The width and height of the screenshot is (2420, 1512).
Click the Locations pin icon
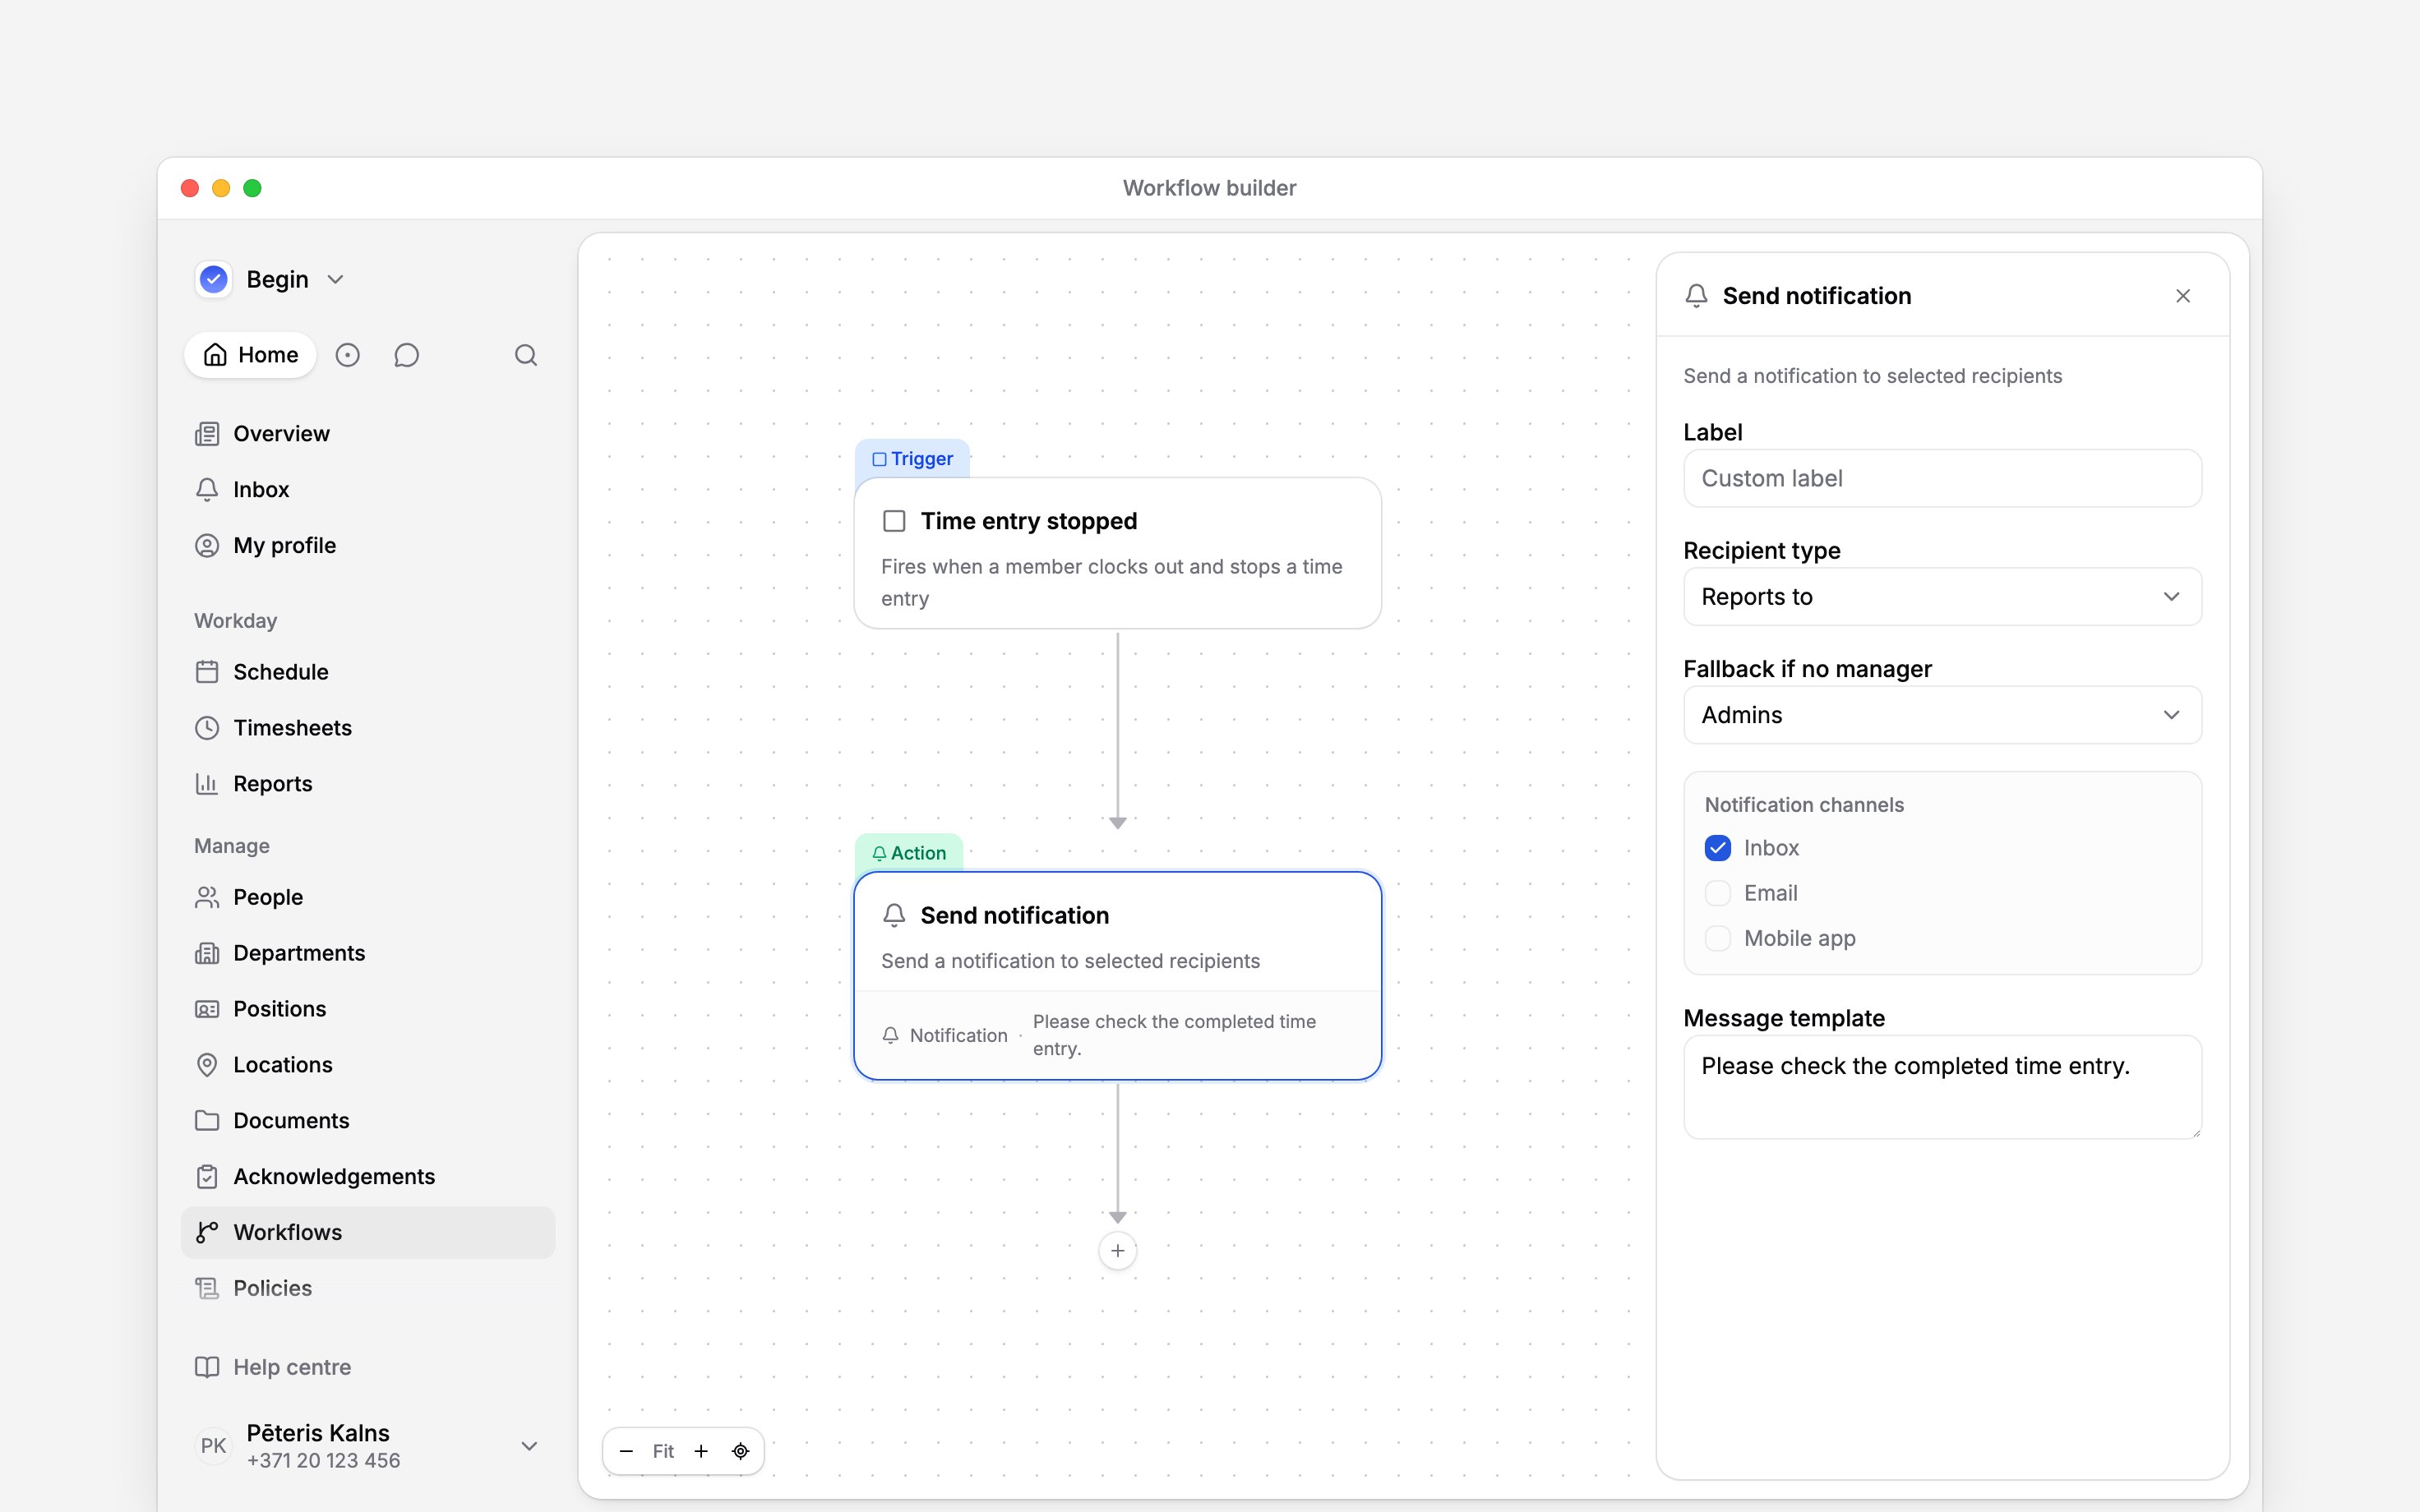tap(207, 1065)
